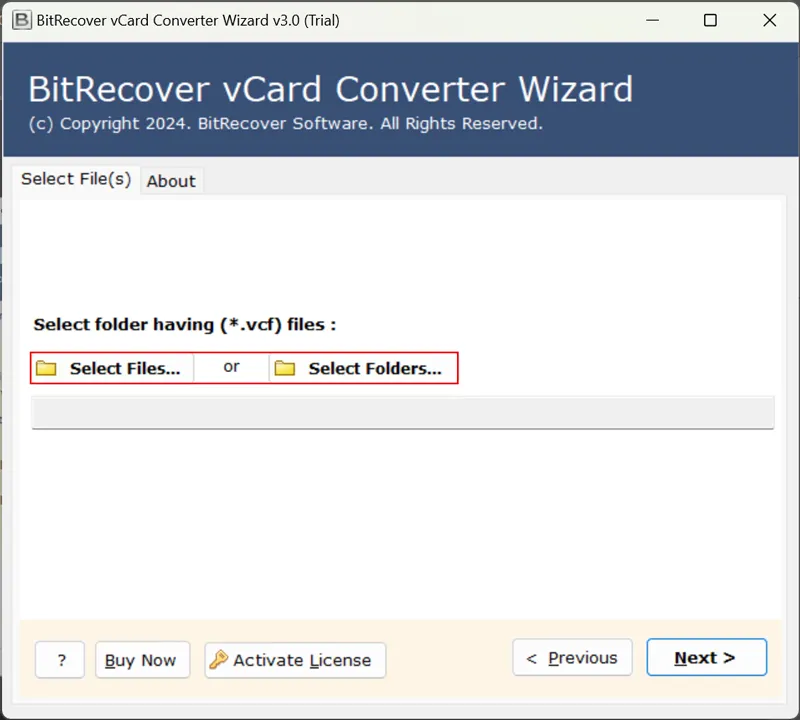Go back using the Previous button
This screenshot has height=720, width=800.
(572, 658)
